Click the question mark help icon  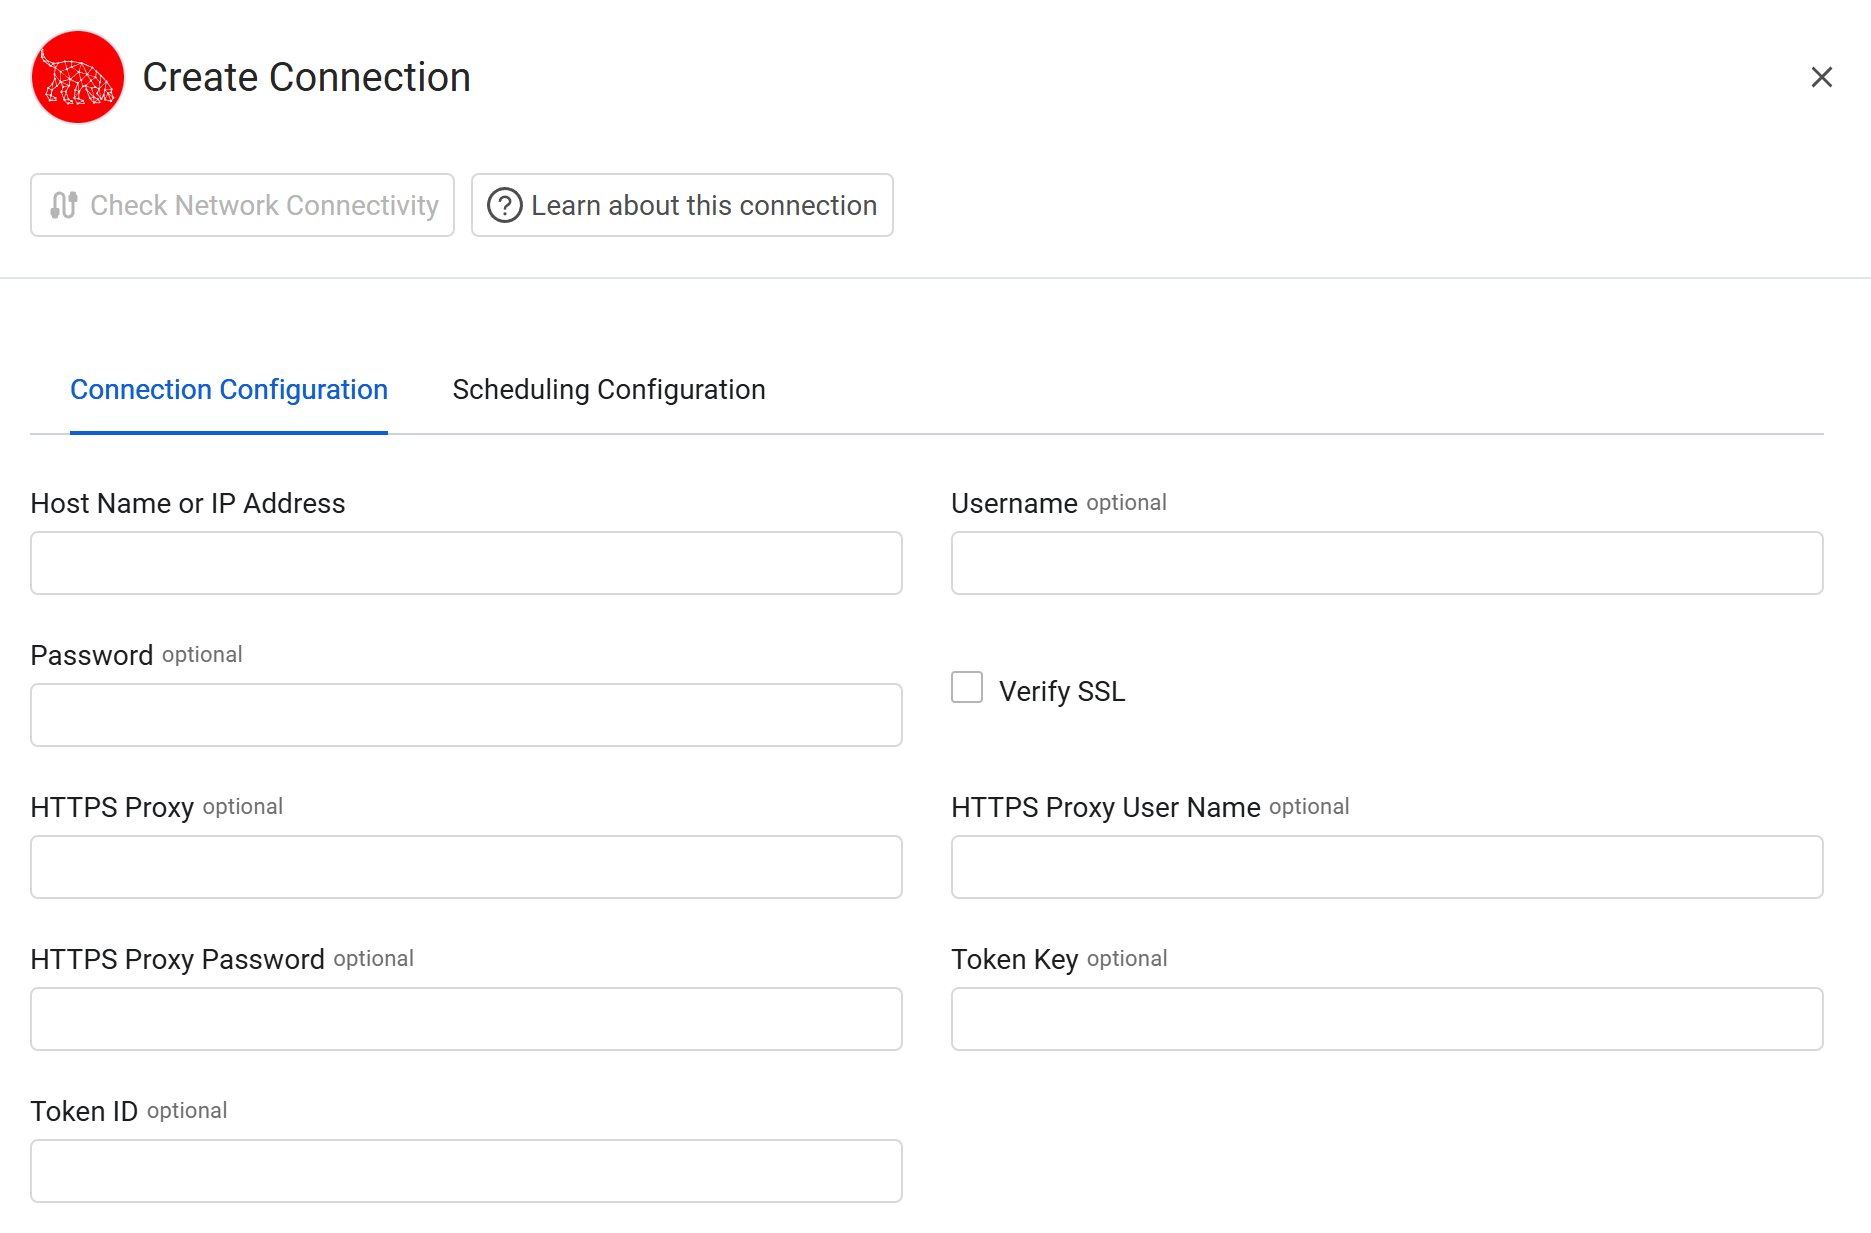(x=505, y=205)
